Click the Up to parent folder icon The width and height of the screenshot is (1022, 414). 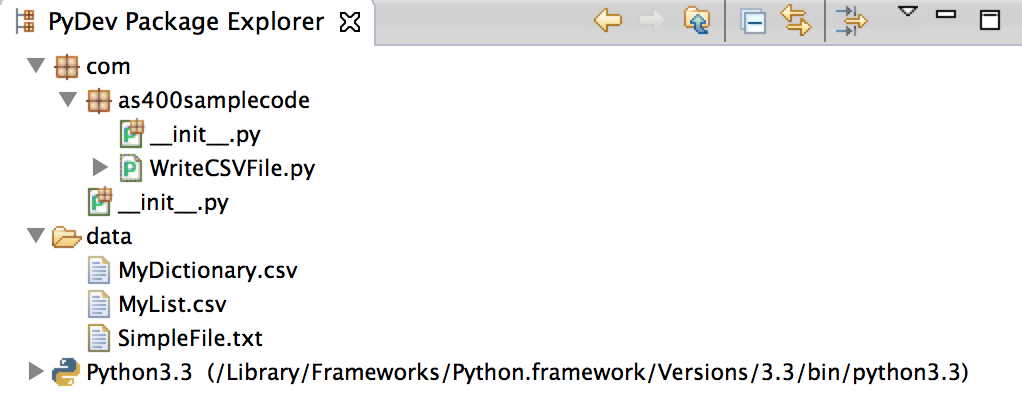pos(695,22)
